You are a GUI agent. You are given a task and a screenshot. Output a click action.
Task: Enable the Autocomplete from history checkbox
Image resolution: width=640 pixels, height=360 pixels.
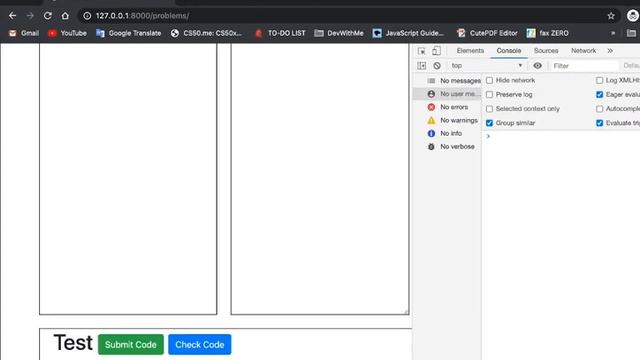[599, 109]
